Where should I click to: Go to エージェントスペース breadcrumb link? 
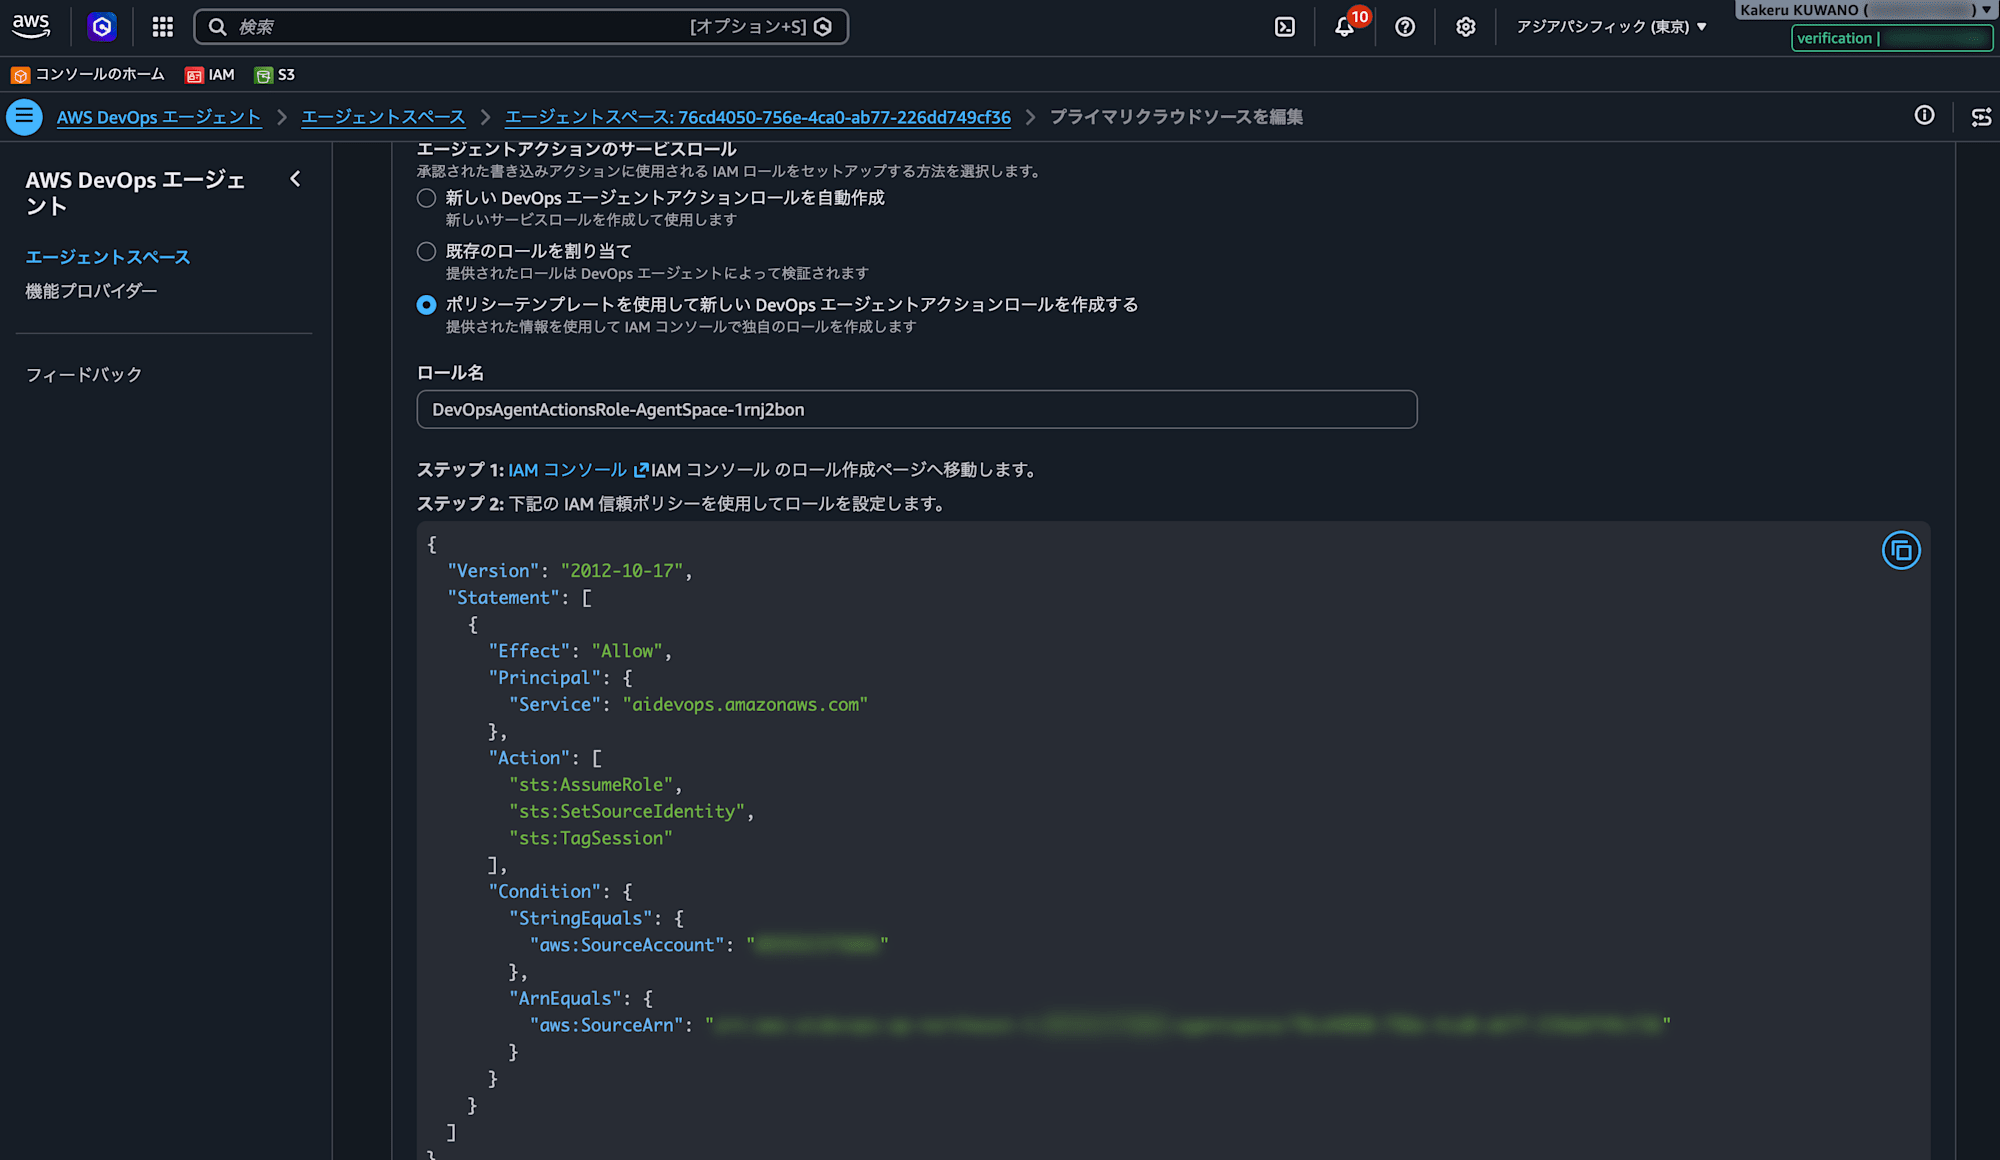(x=383, y=117)
